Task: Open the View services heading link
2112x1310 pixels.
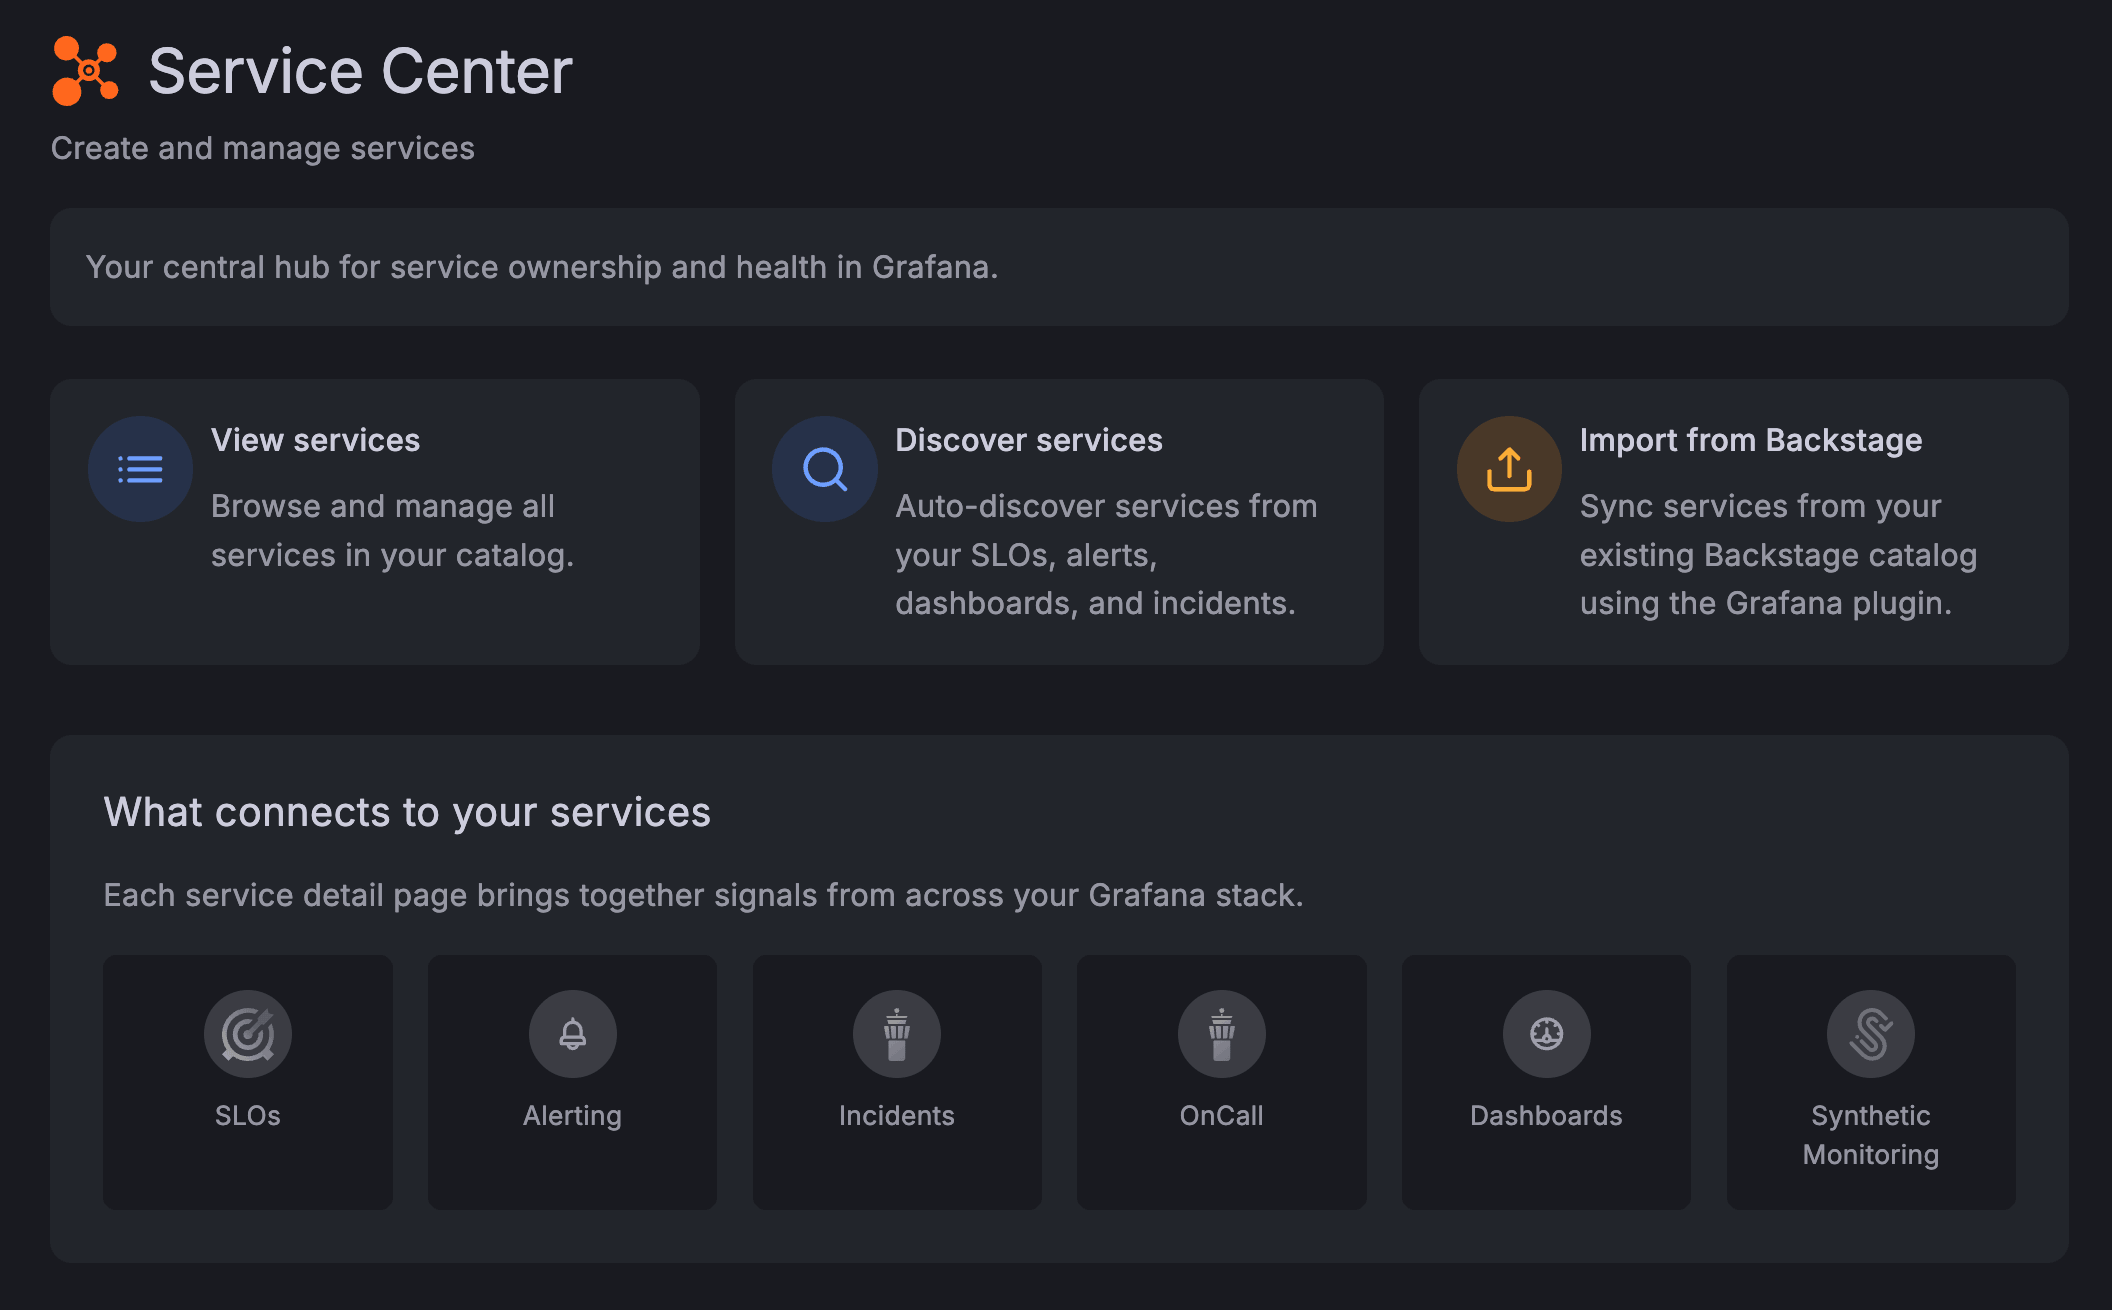Action: pos(316,440)
